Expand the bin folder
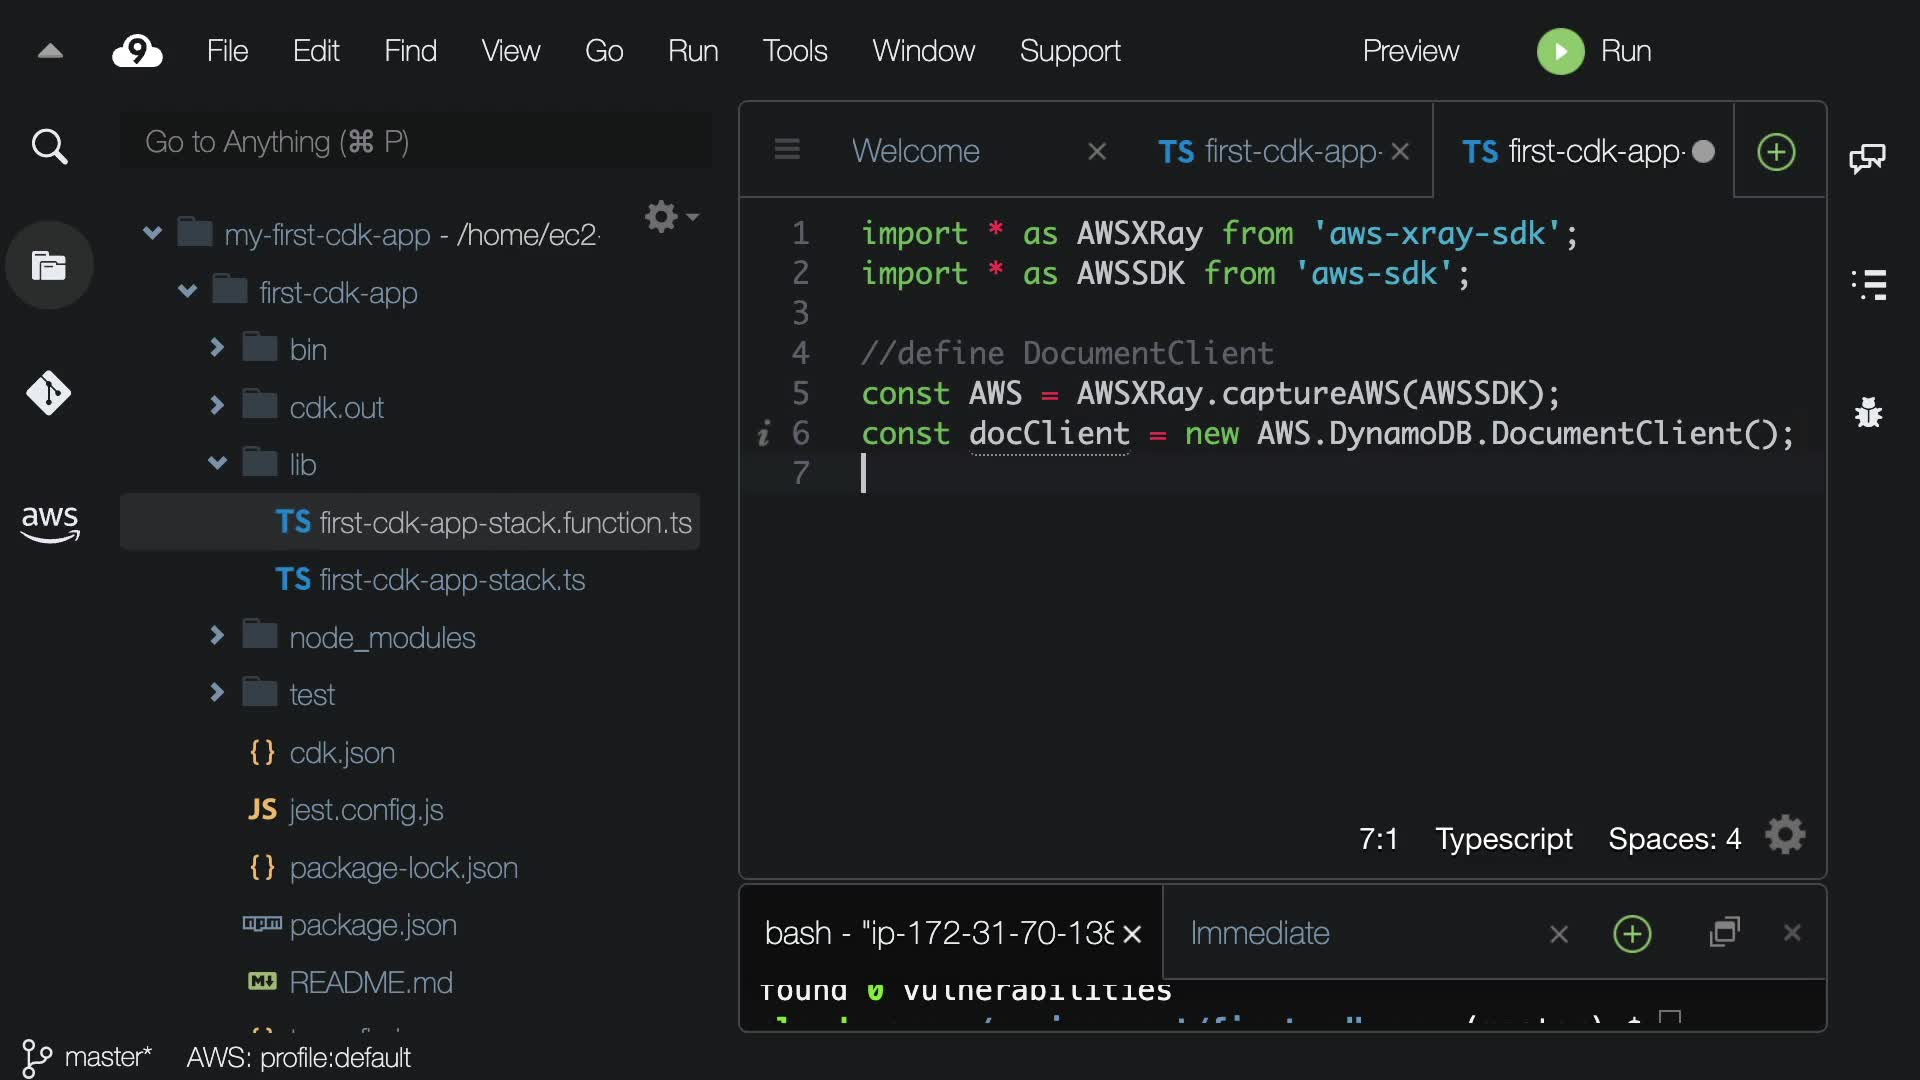The width and height of the screenshot is (1920, 1080). click(217, 348)
